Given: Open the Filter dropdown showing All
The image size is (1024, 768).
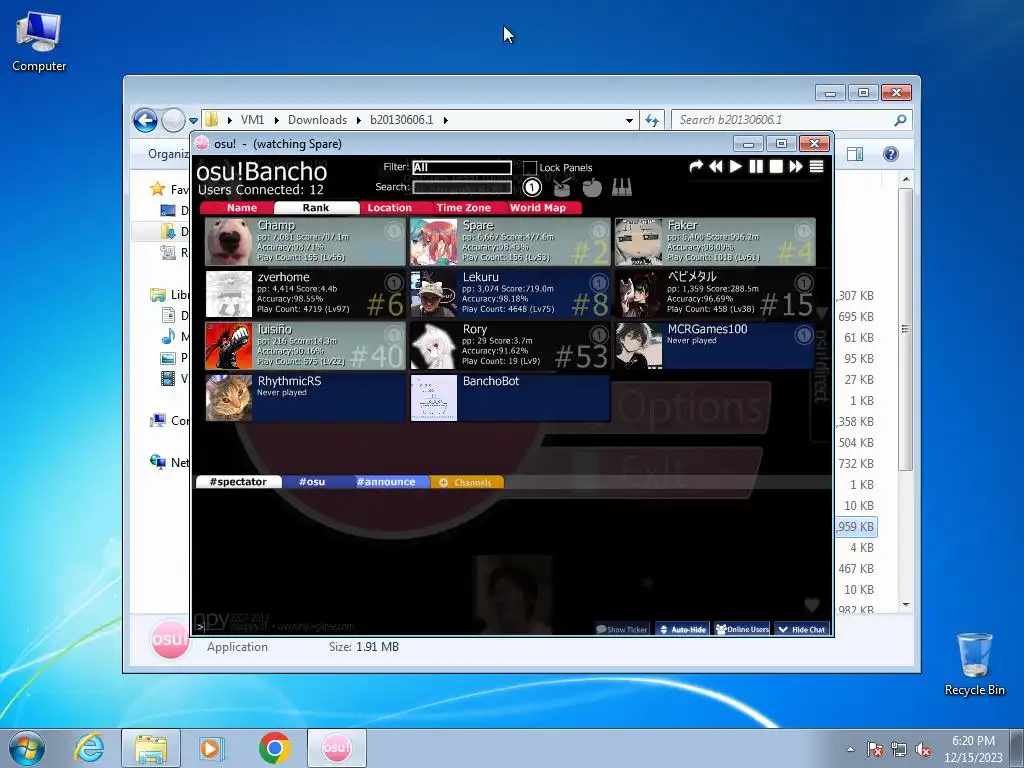Looking at the screenshot, I should point(462,168).
